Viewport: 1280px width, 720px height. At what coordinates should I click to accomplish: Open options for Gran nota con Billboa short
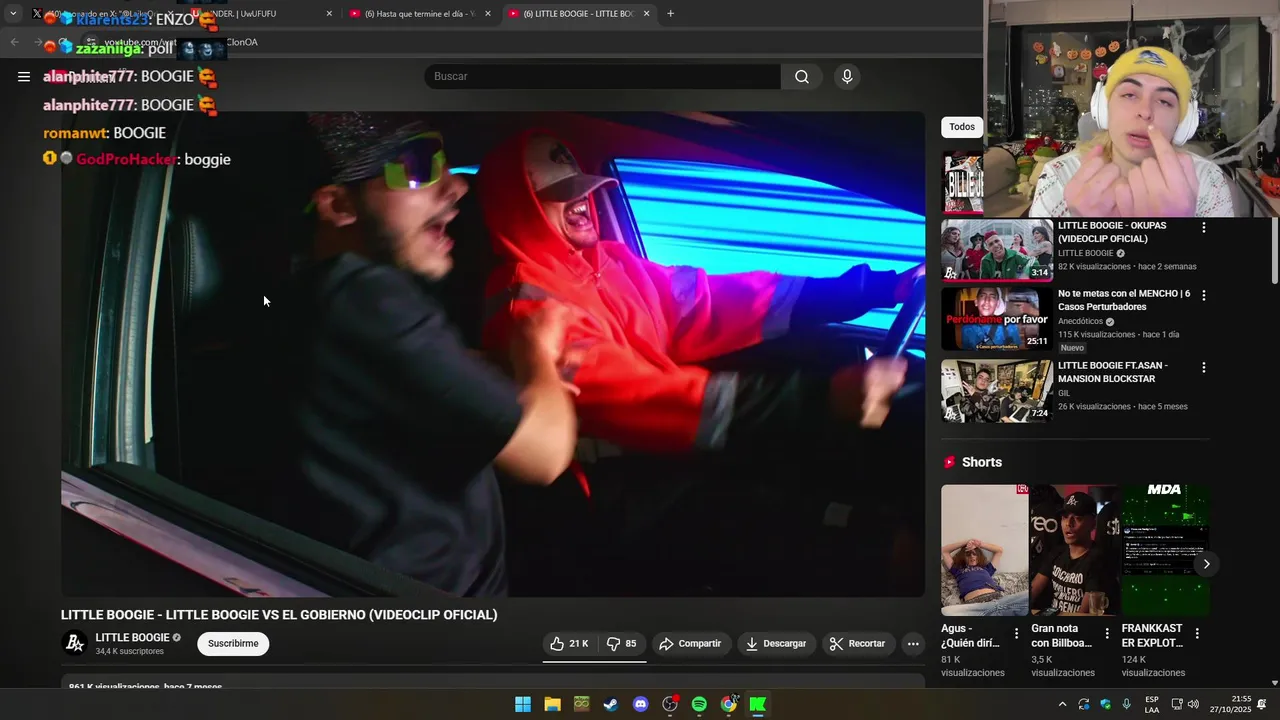coord(1106,633)
